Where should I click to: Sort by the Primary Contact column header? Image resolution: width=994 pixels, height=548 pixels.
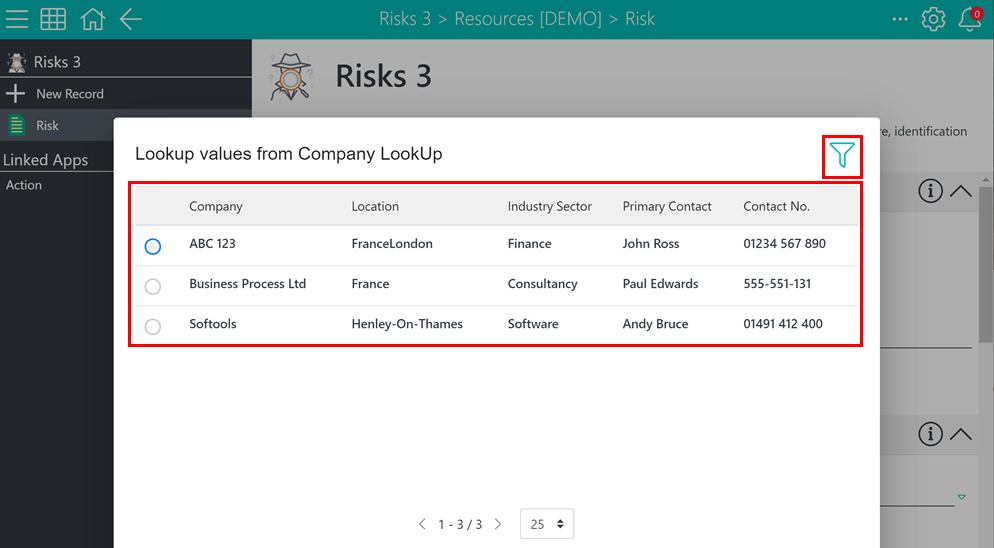click(x=667, y=206)
